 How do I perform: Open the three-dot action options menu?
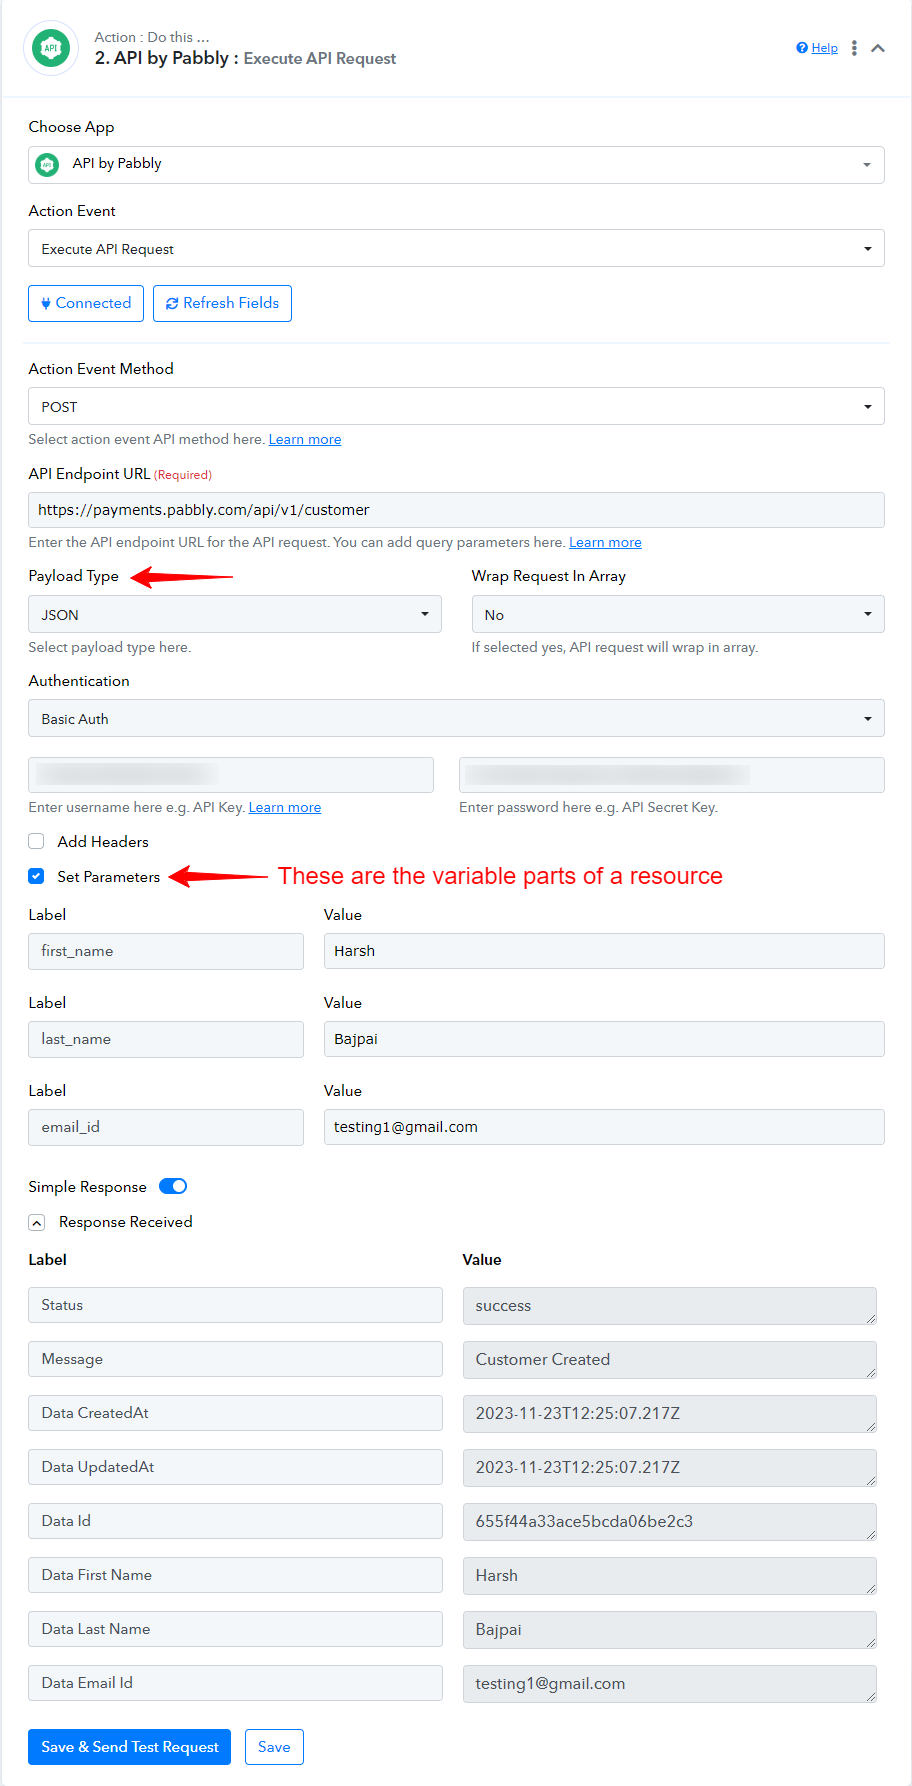click(x=854, y=48)
